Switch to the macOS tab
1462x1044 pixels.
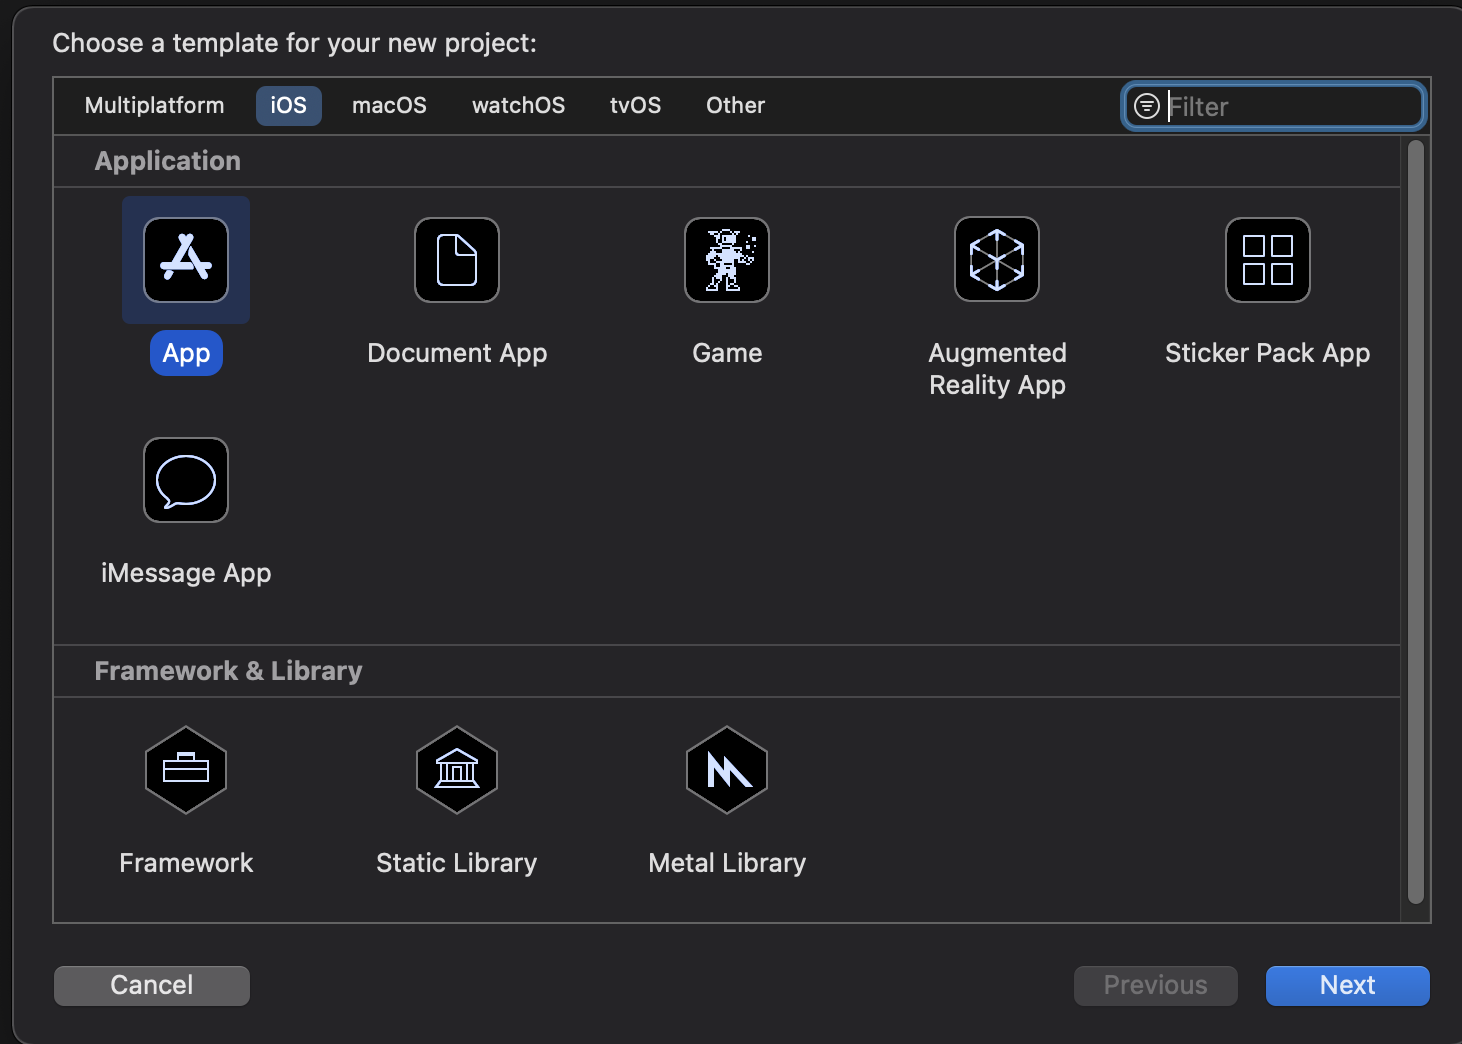point(389,106)
